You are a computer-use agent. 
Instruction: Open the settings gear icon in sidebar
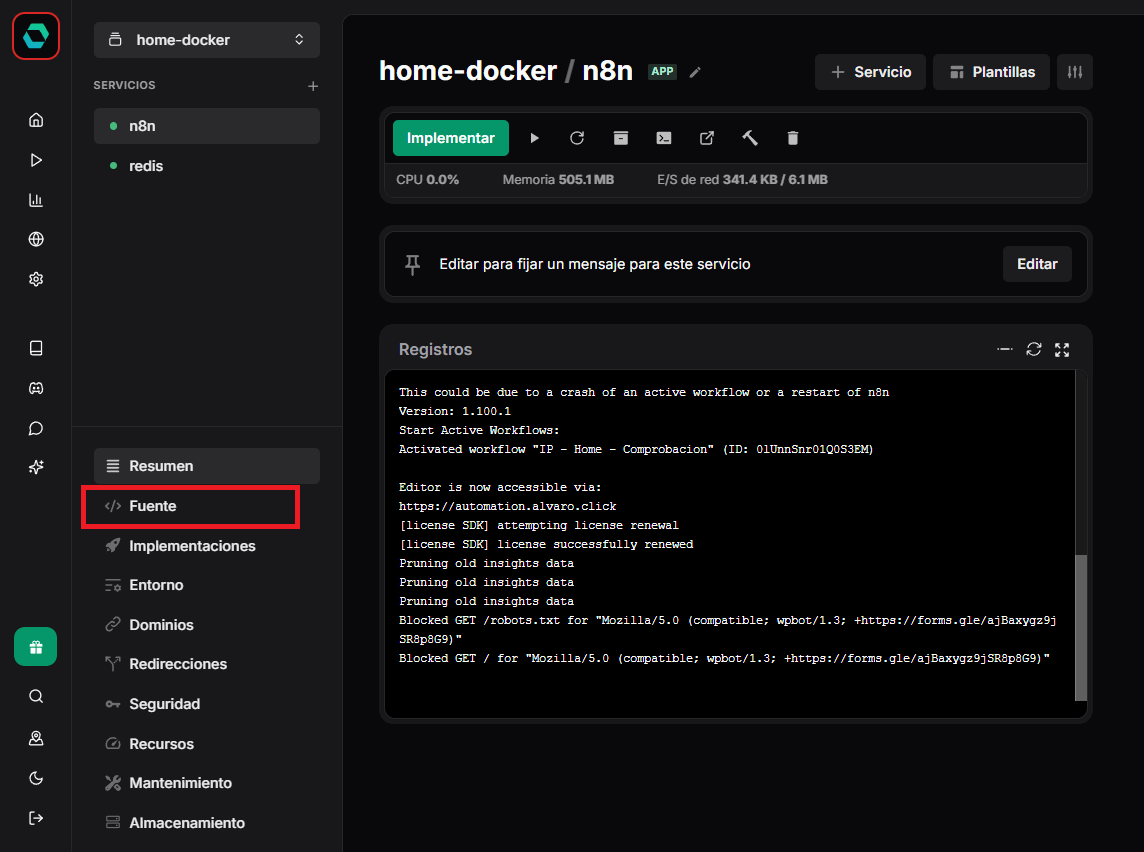coord(36,279)
